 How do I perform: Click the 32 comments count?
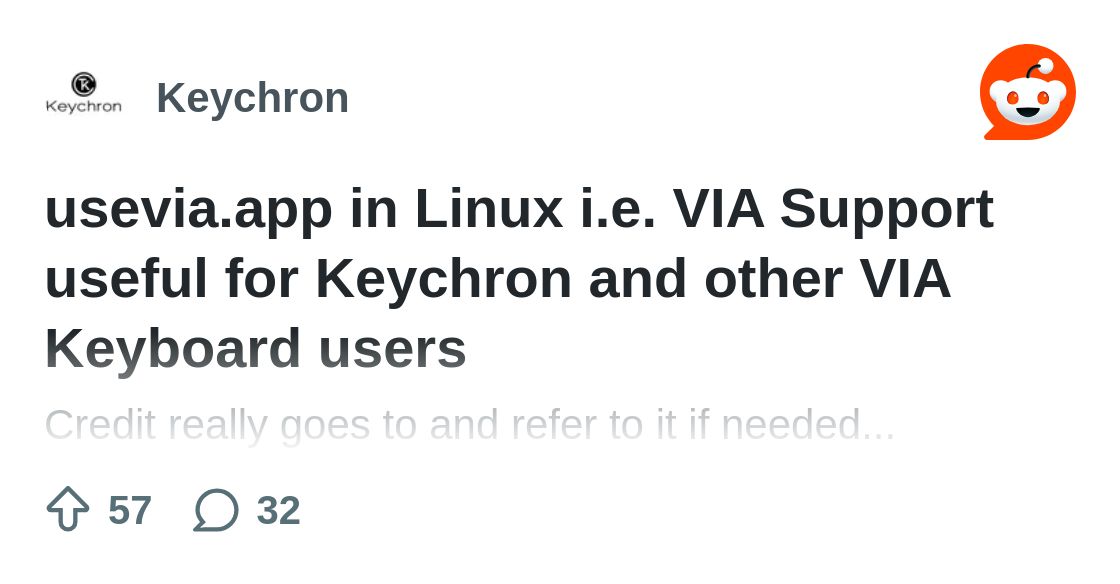(276, 511)
